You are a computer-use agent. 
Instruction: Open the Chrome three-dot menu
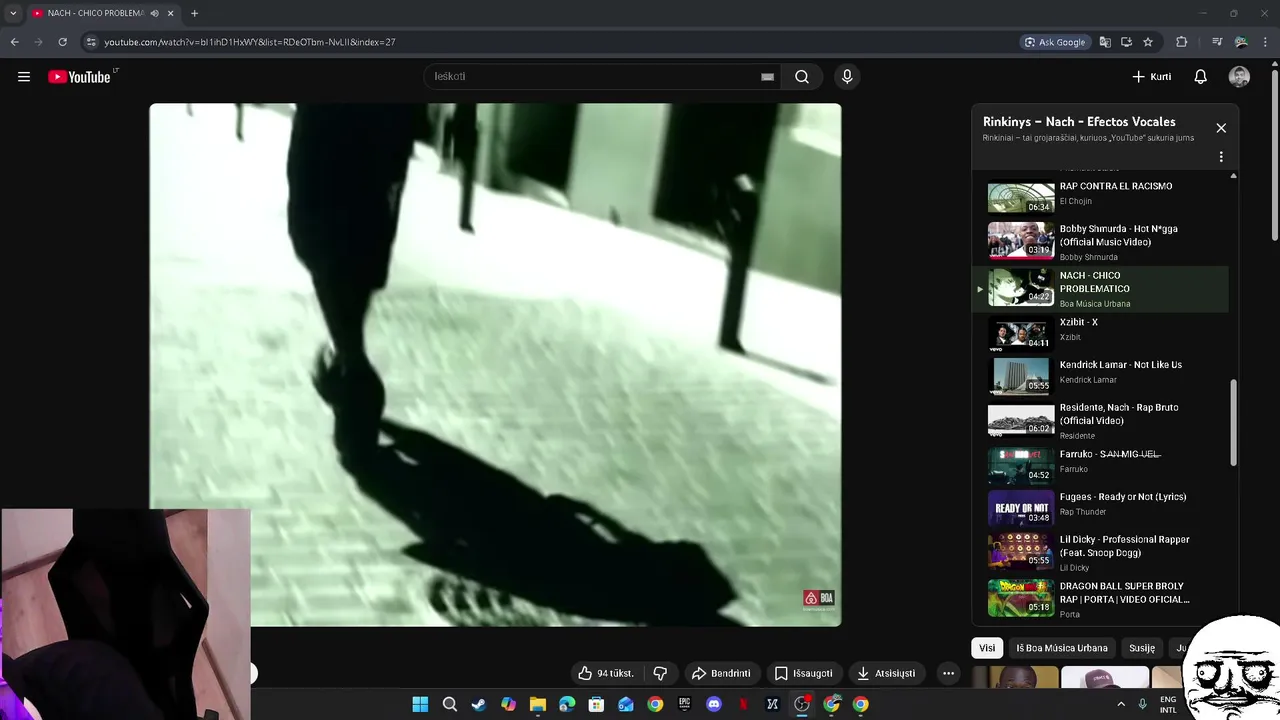click(x=1267, y=42)
